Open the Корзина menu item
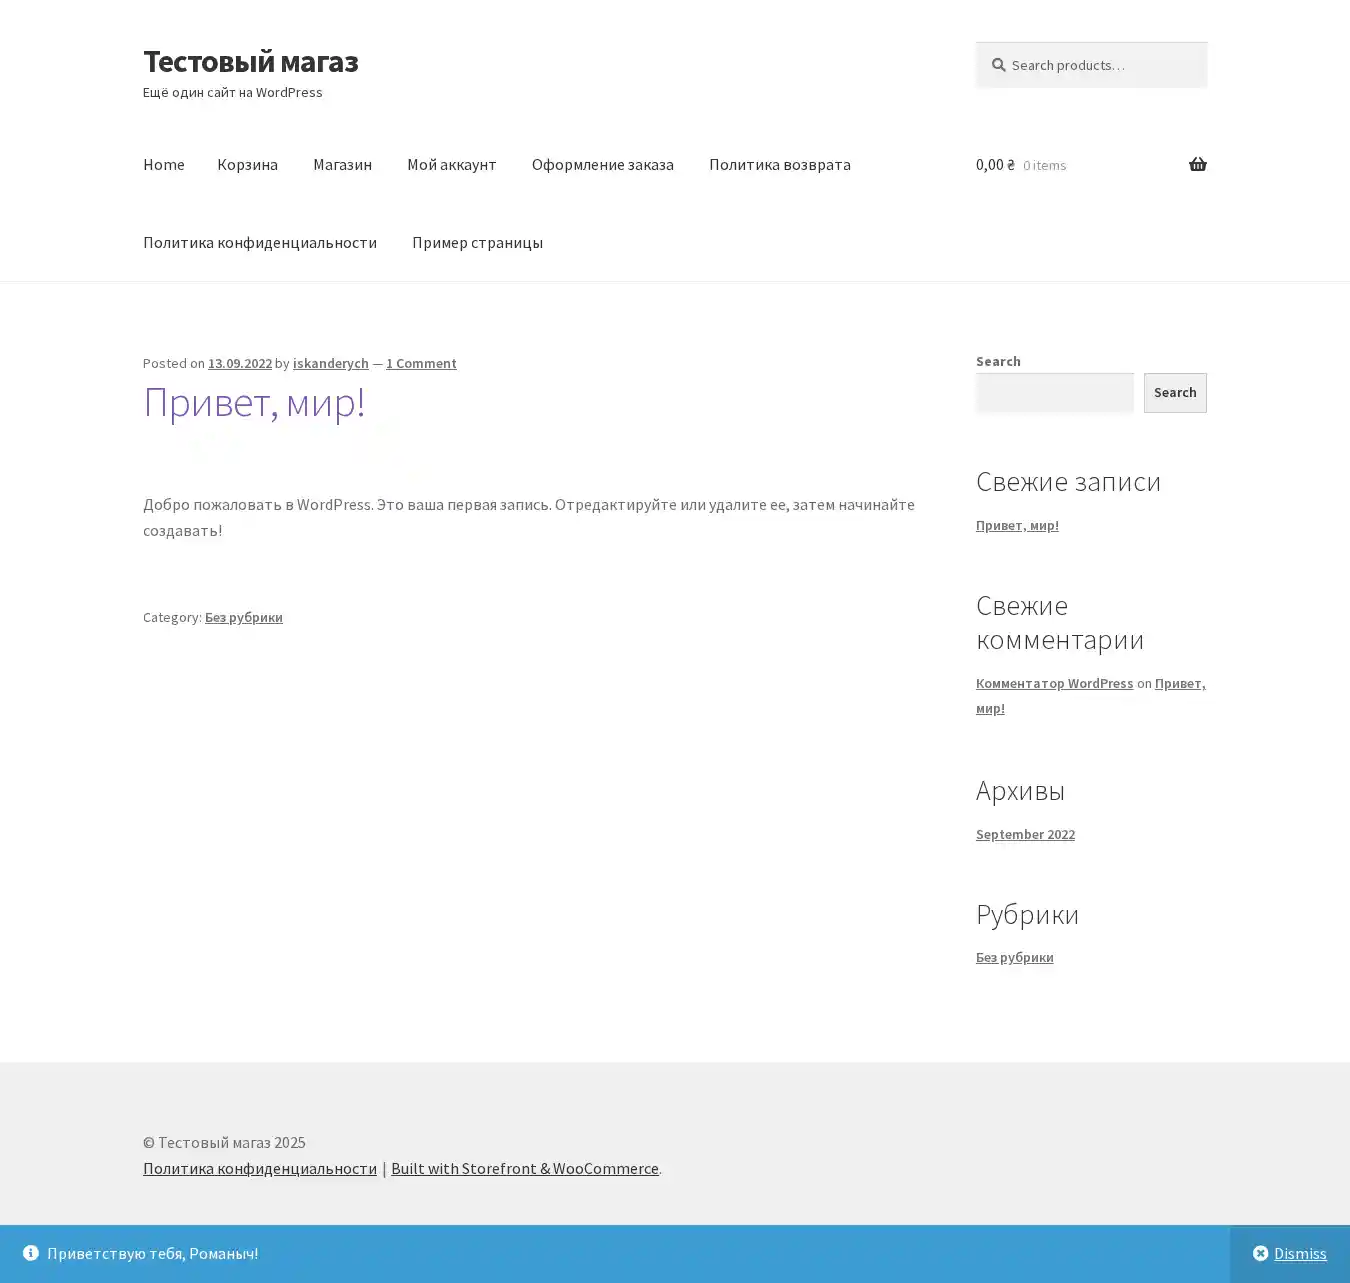The height and width of the screenshot is (1283, 1350). point(247,164)
